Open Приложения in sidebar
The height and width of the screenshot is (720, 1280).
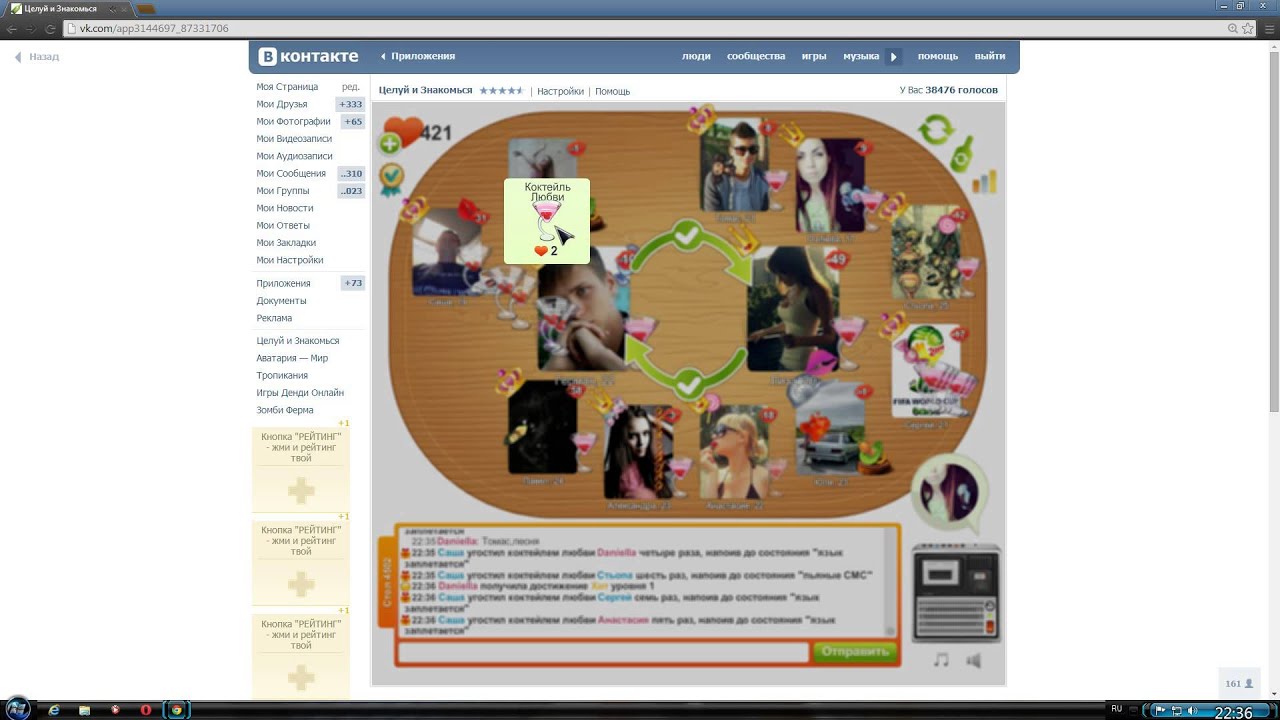(x=283, y=283)
